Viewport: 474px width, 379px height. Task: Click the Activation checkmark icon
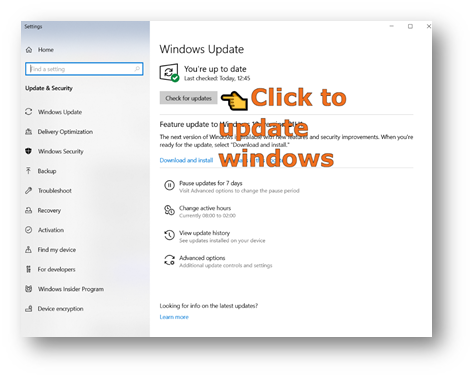(x=29, y=230)
